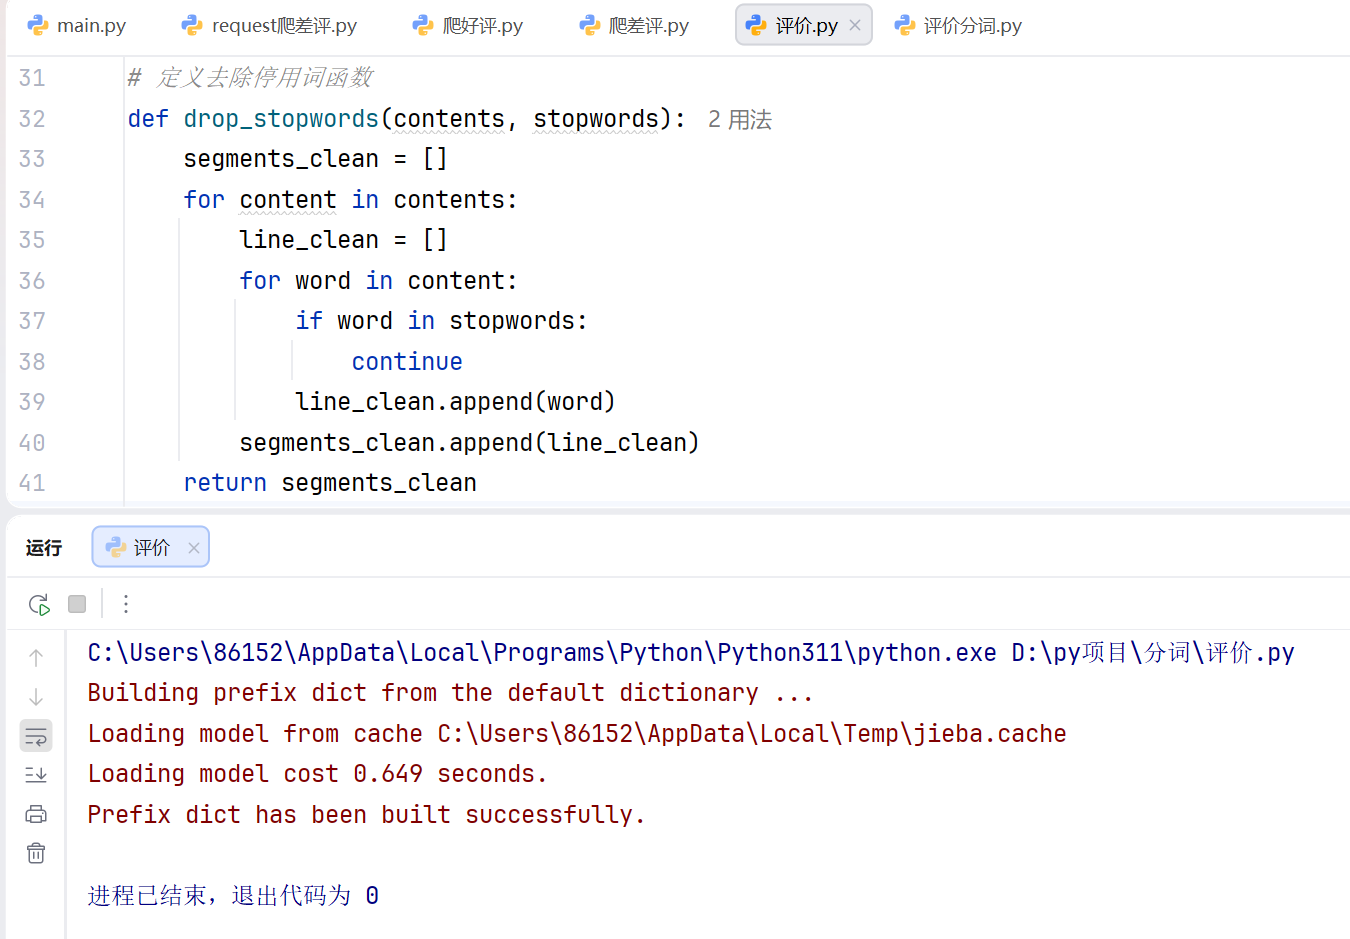Click 'segments_clean.append(line_clean)' on line 40
This screenshot has width=1350, height=939.
pos(469,443)
